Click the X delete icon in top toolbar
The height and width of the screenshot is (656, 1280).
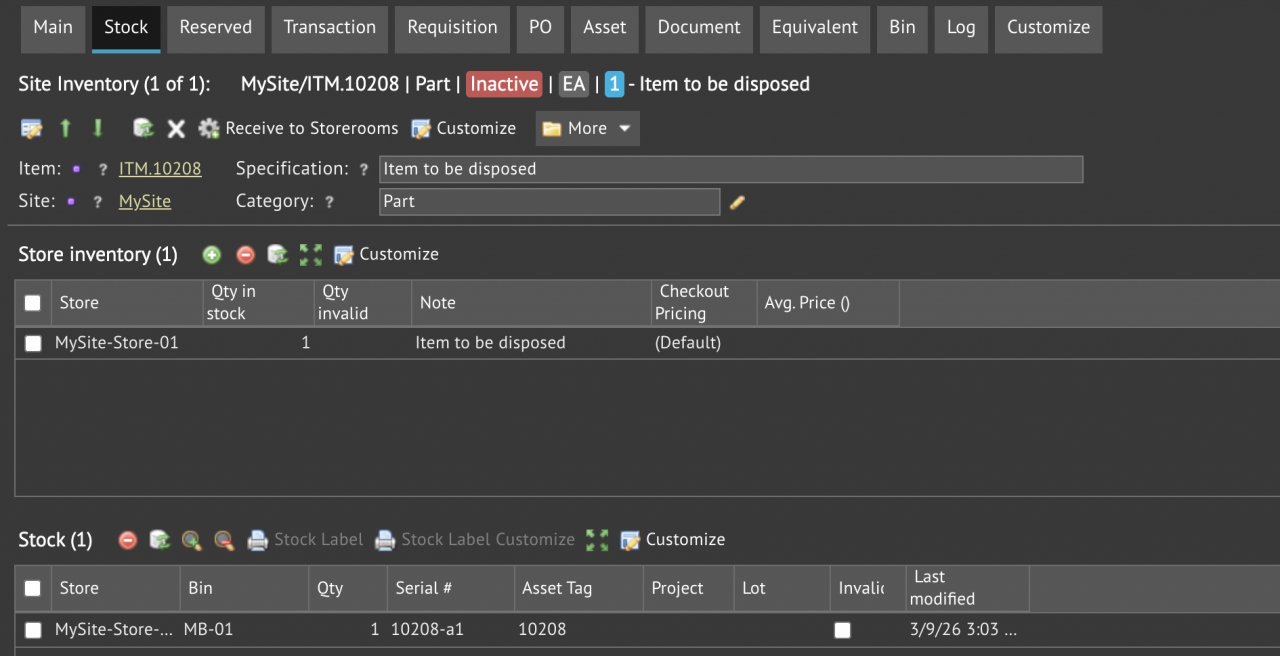176,128
